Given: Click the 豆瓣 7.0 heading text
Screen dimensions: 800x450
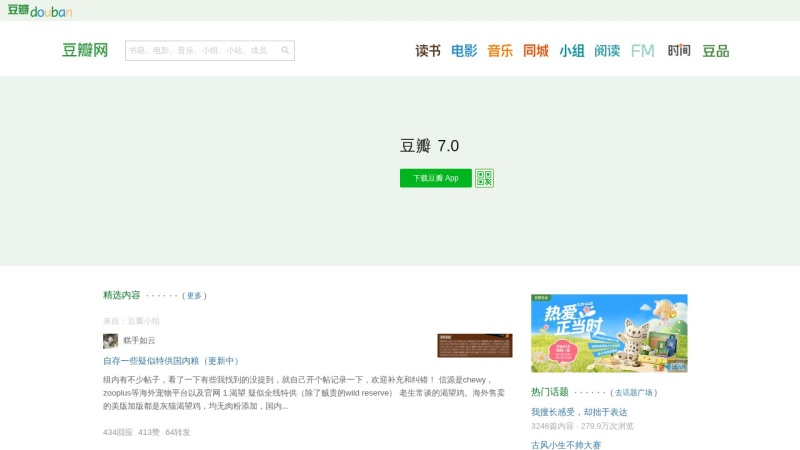Looking at the screenshot, I should click(x=429, y=146).
